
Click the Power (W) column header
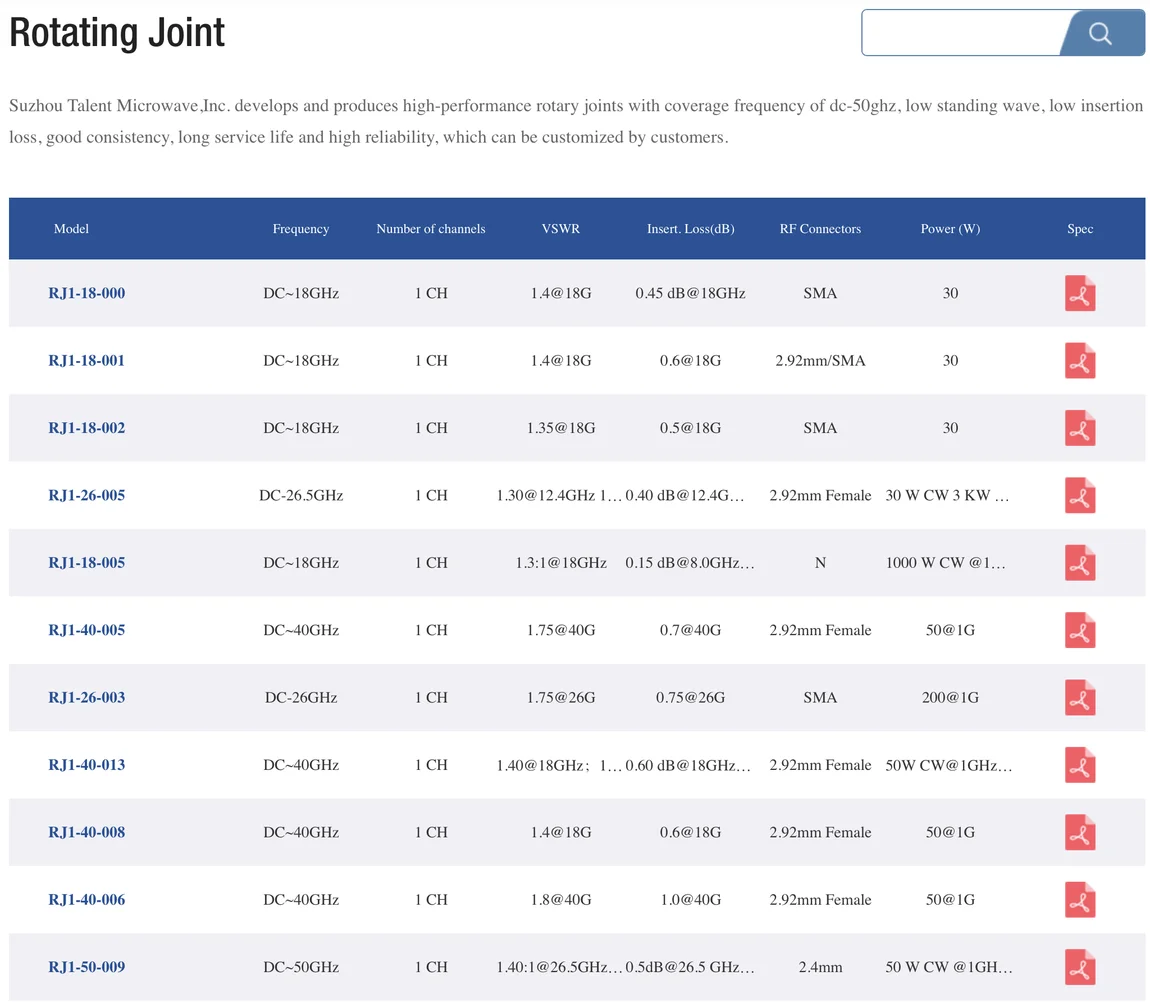pos(950,229)
